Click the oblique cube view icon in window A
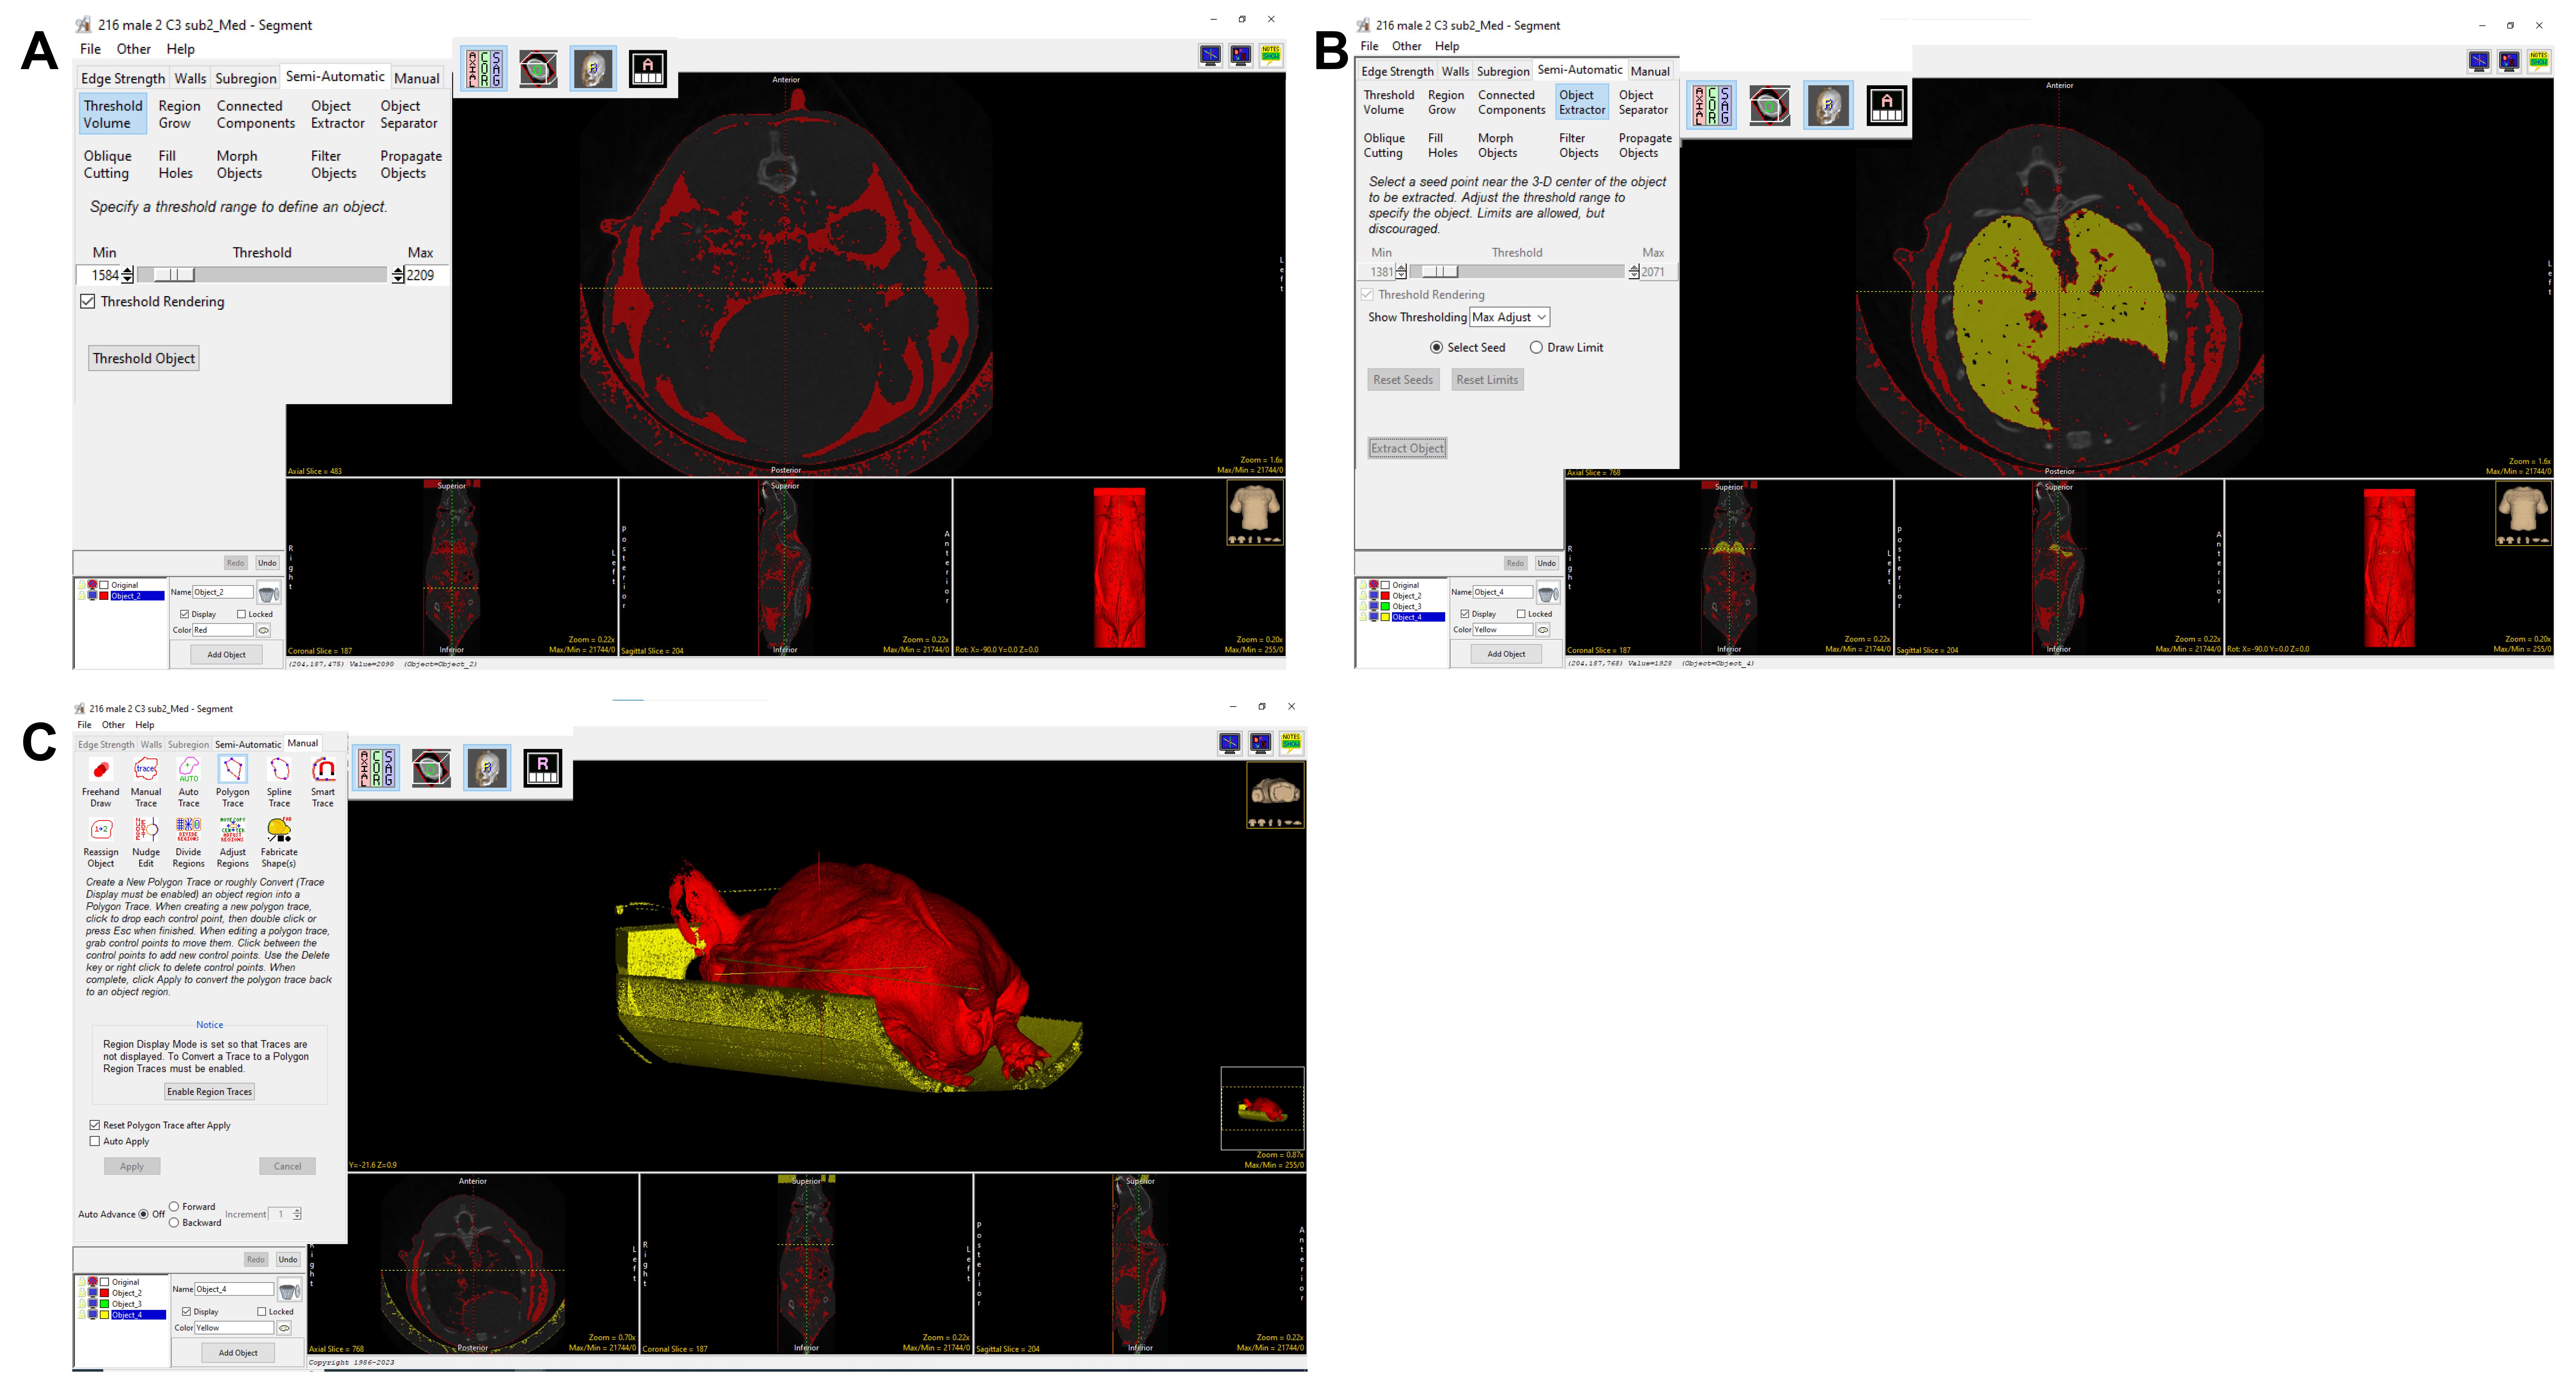The height and width of the screenshot is (1385, 2576). point(538,69)
